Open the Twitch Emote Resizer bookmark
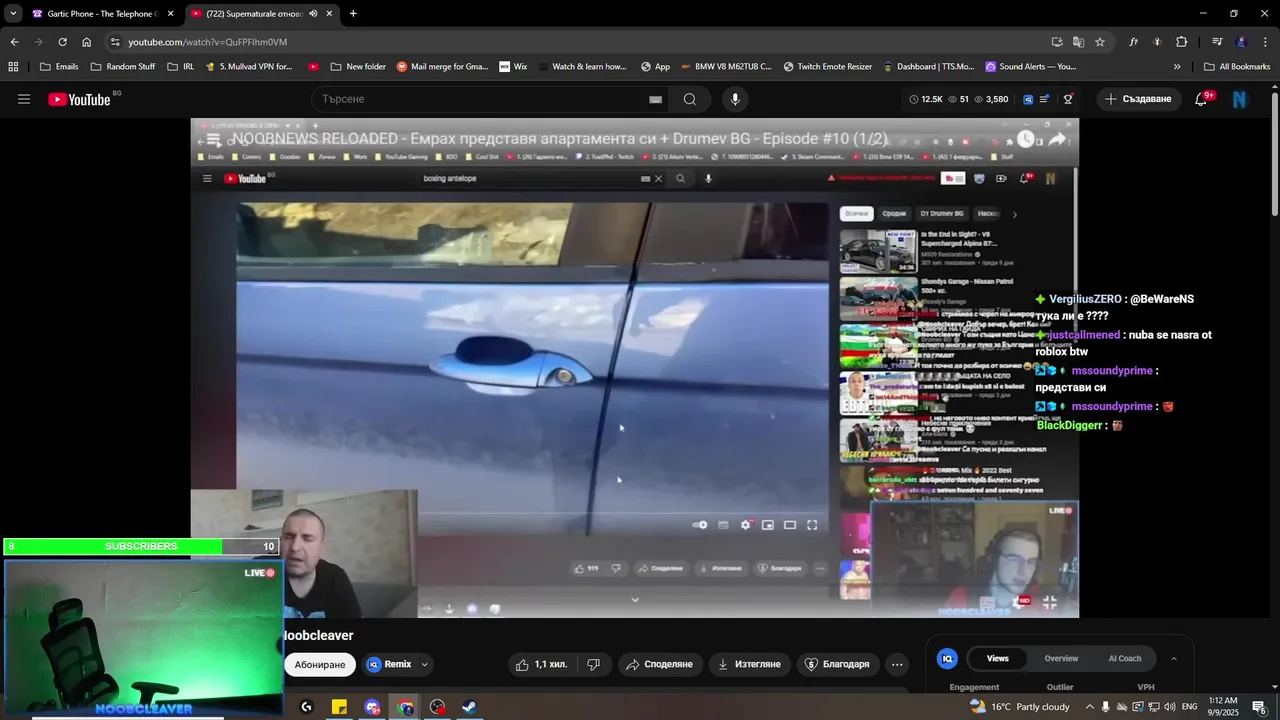The width and height of the screenshot is (1280, 720). coord(827,67)
